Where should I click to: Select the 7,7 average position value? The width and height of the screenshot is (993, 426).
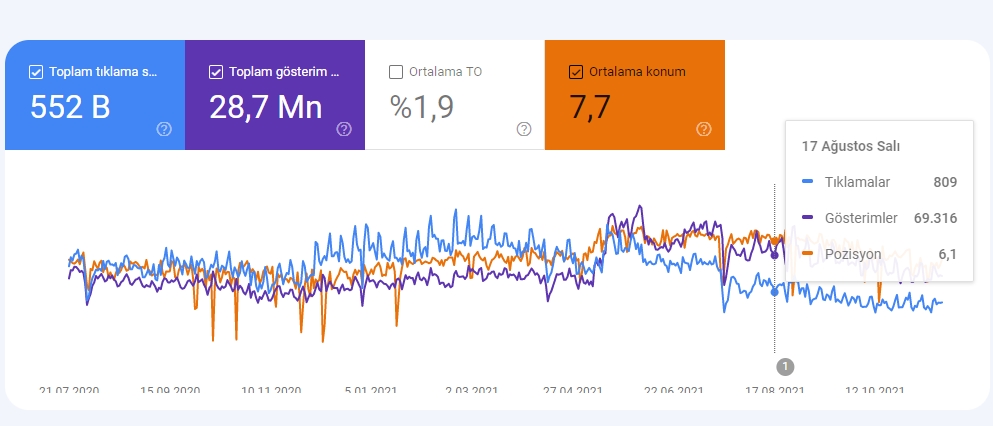coord(590,106)
